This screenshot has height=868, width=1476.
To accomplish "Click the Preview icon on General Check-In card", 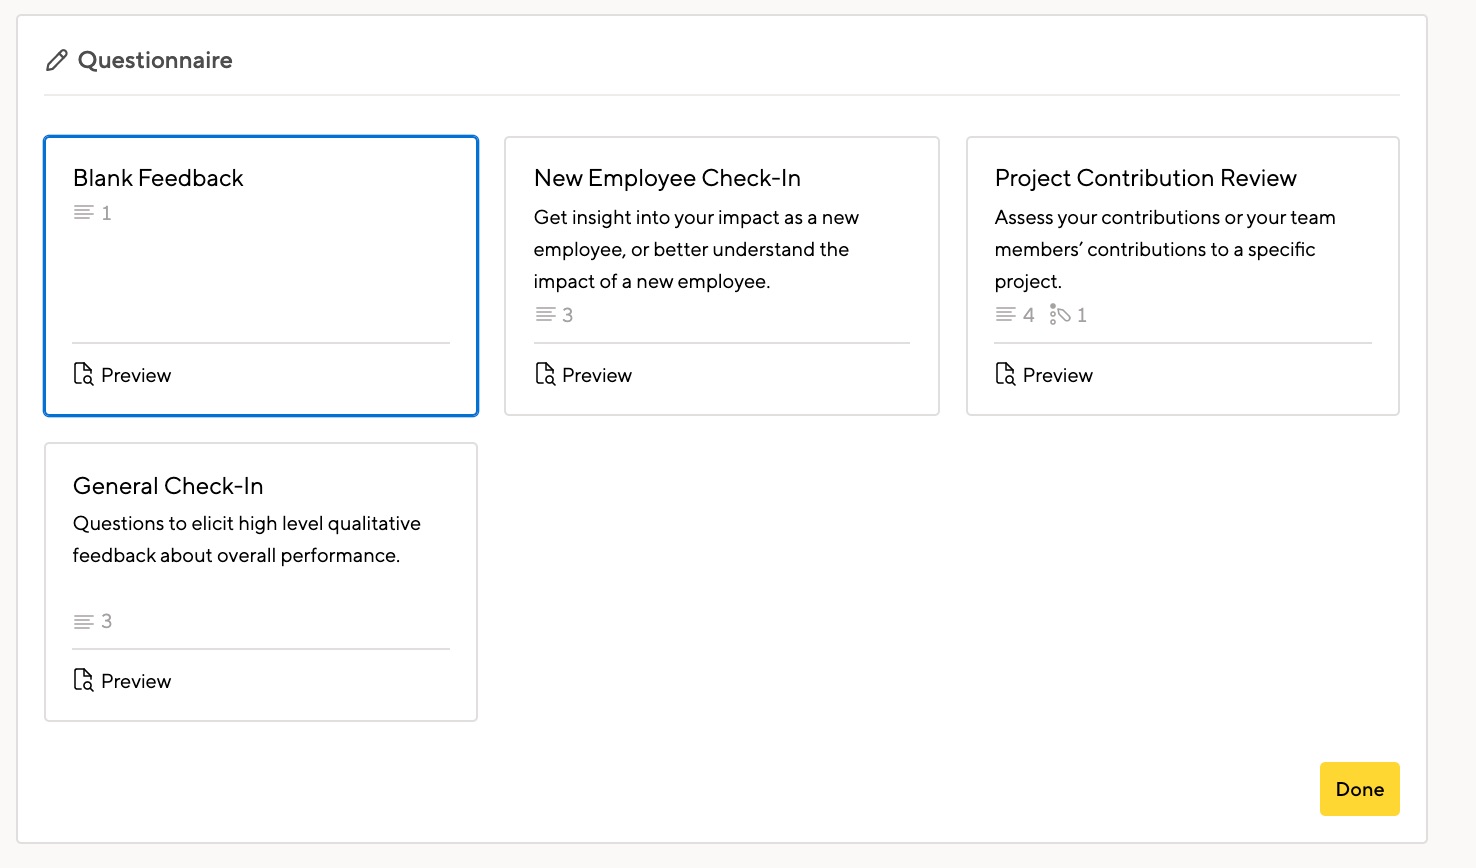I will point(84,680).
